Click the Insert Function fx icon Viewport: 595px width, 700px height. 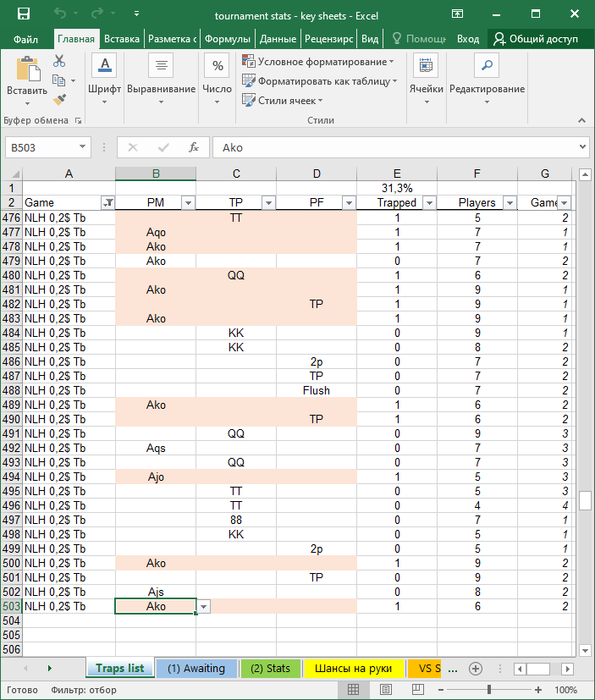193,147
